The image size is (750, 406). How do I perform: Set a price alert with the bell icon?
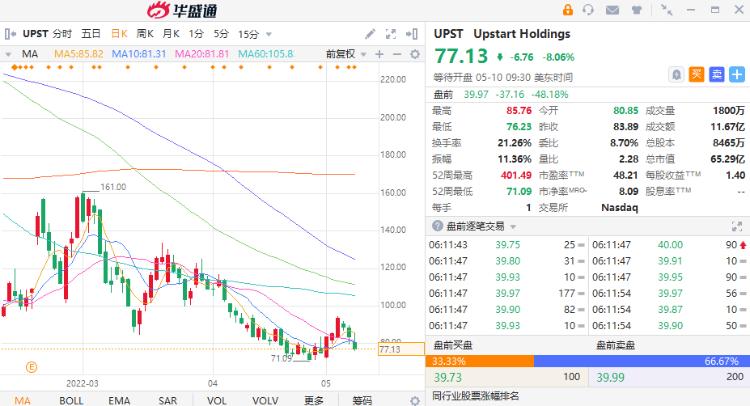point(676,75)
